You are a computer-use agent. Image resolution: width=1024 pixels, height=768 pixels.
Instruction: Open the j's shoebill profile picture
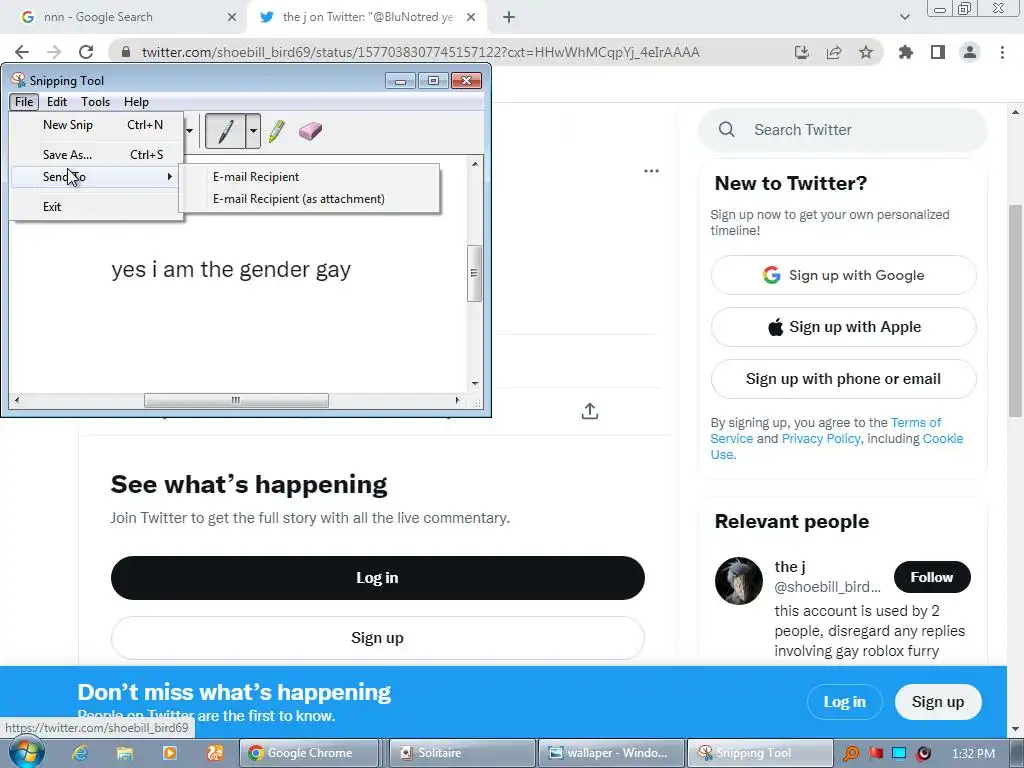click(x=739, y=581)
